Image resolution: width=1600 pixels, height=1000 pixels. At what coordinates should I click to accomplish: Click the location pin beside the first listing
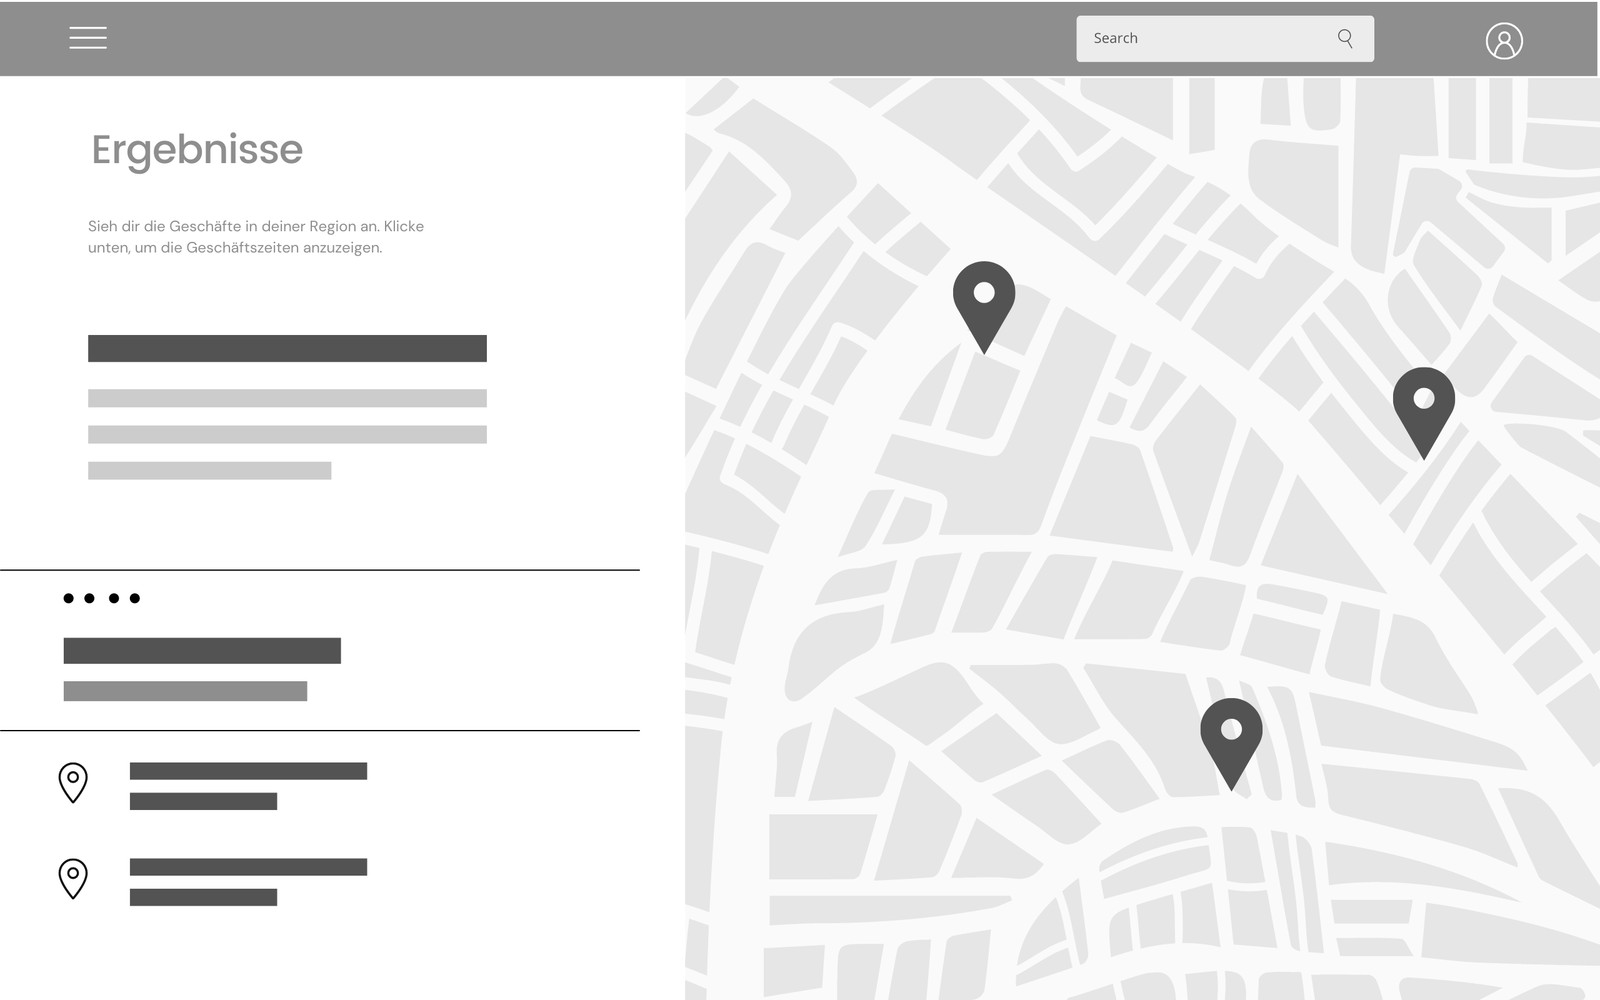click(x=72, y=783)
